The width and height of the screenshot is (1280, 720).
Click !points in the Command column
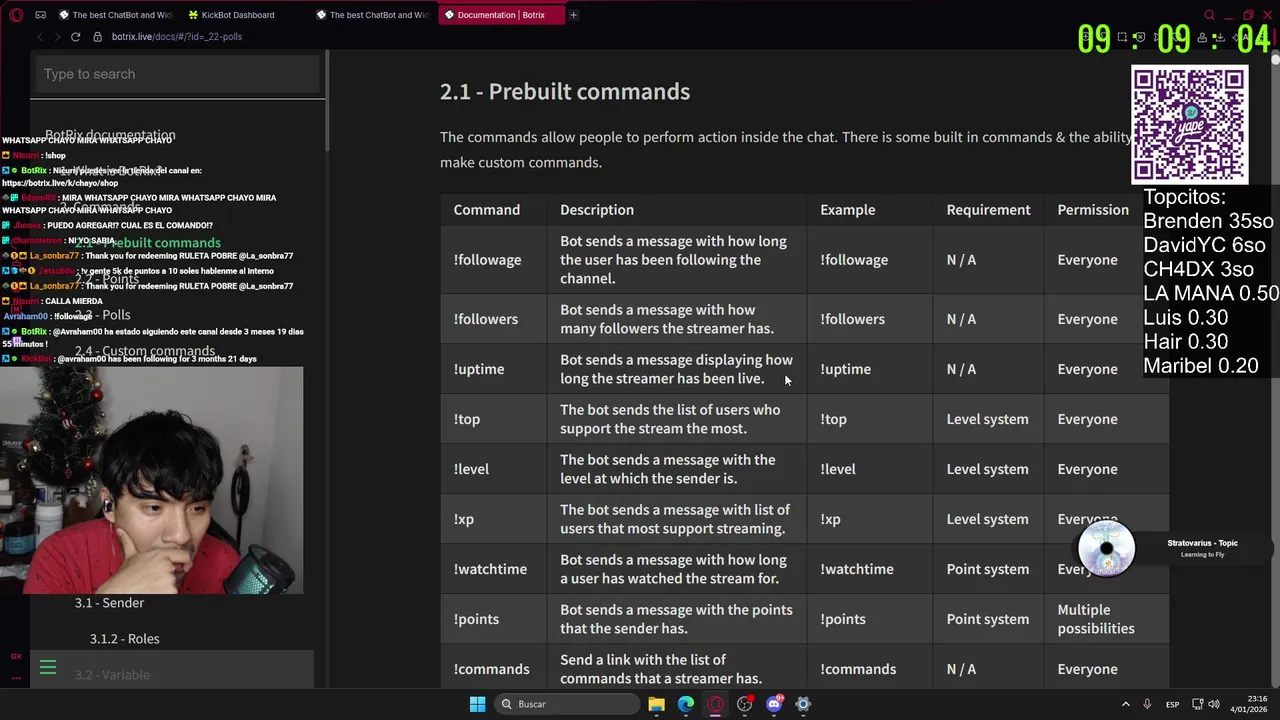point(476,619)
